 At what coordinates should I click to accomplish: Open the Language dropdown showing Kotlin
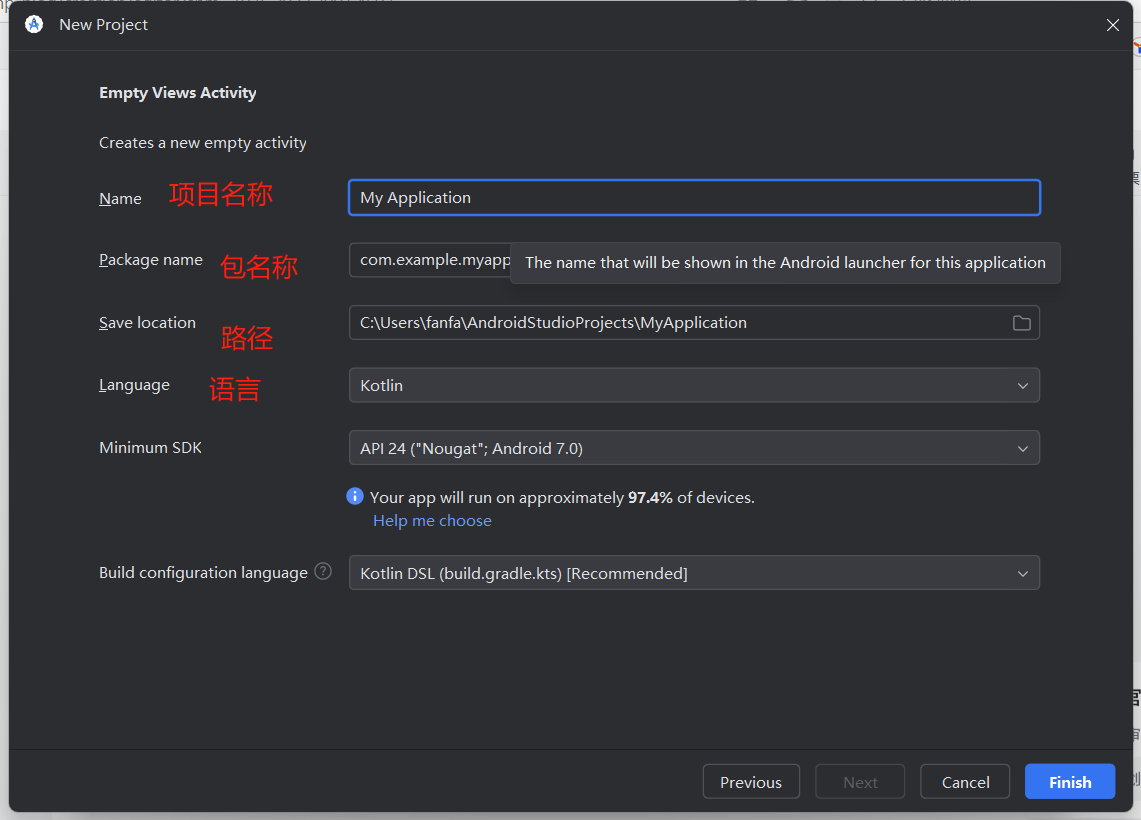[x=694, y=386]
